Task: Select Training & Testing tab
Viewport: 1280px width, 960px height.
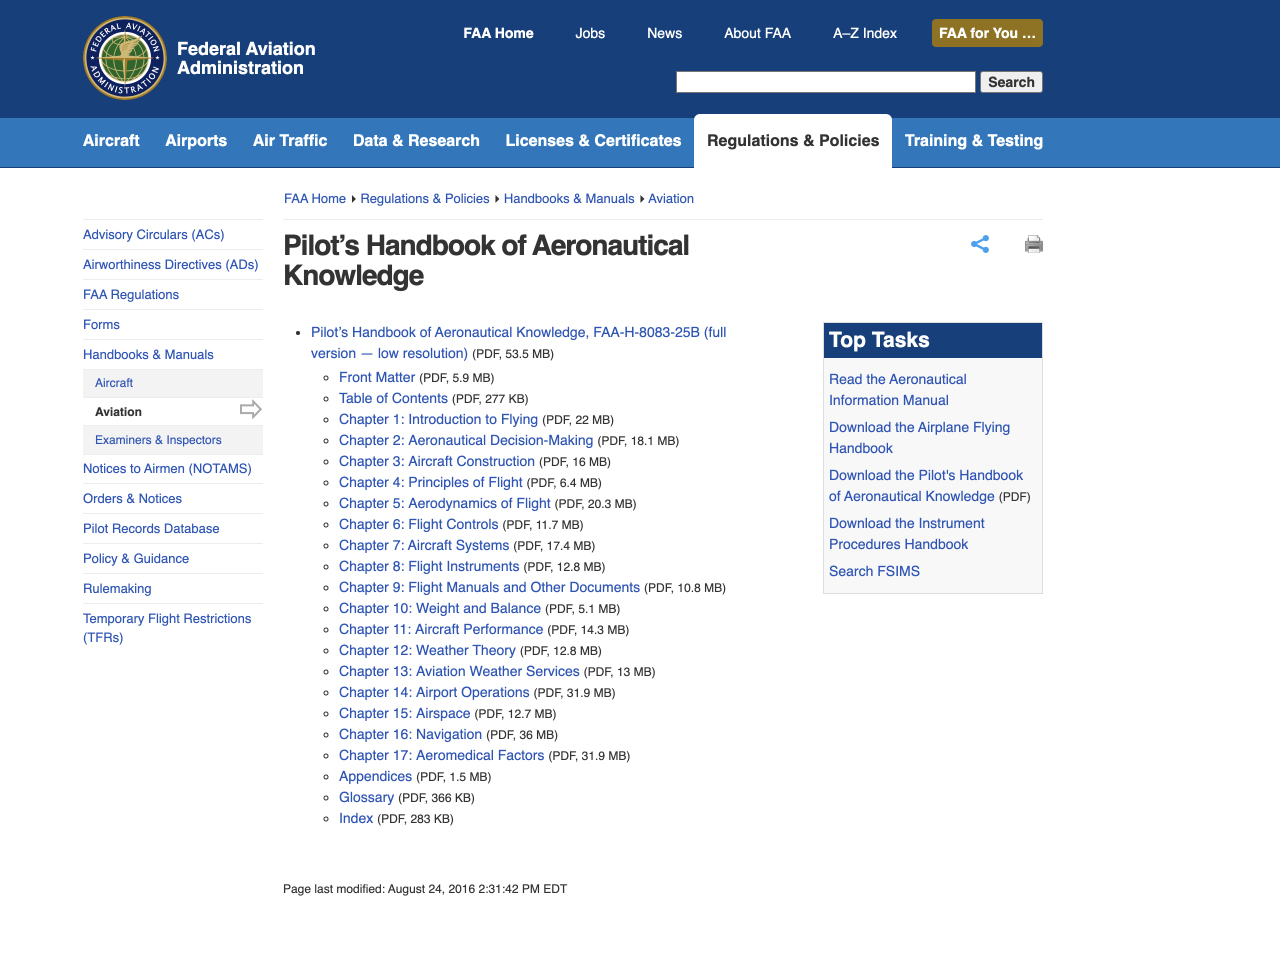Action: click(974, 141)
